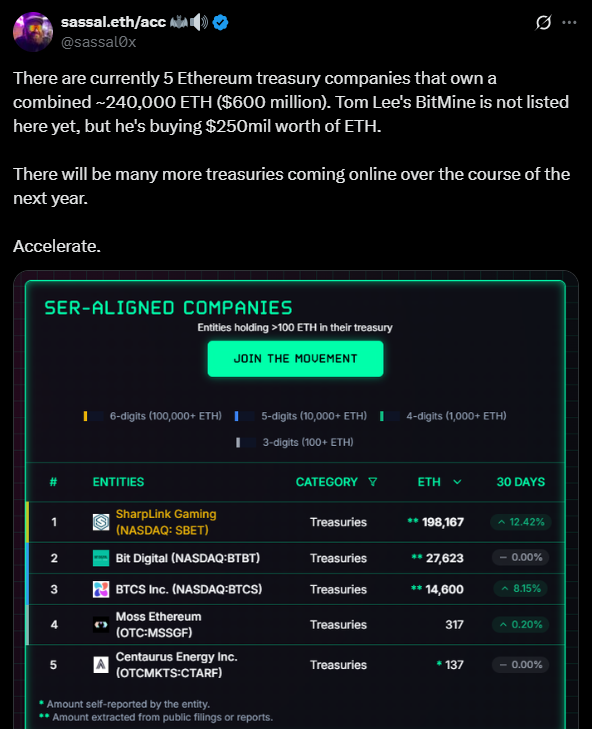
Task: Open the three-dot more options menu
Action: point(569,22)
